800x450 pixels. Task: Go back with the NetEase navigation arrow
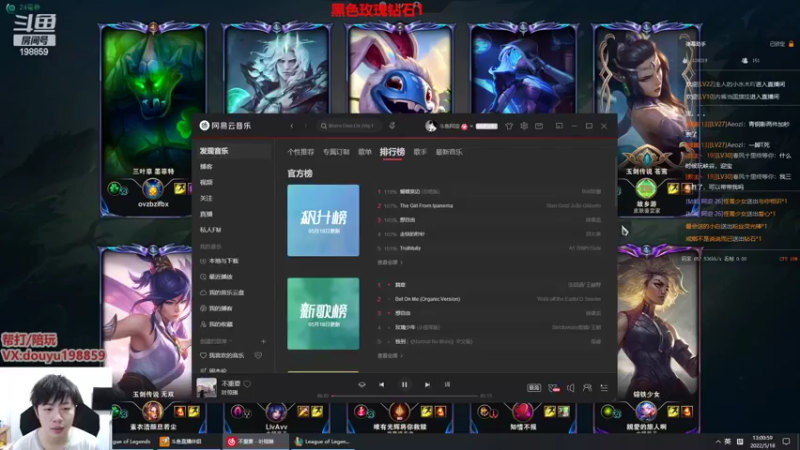[292, 126]
